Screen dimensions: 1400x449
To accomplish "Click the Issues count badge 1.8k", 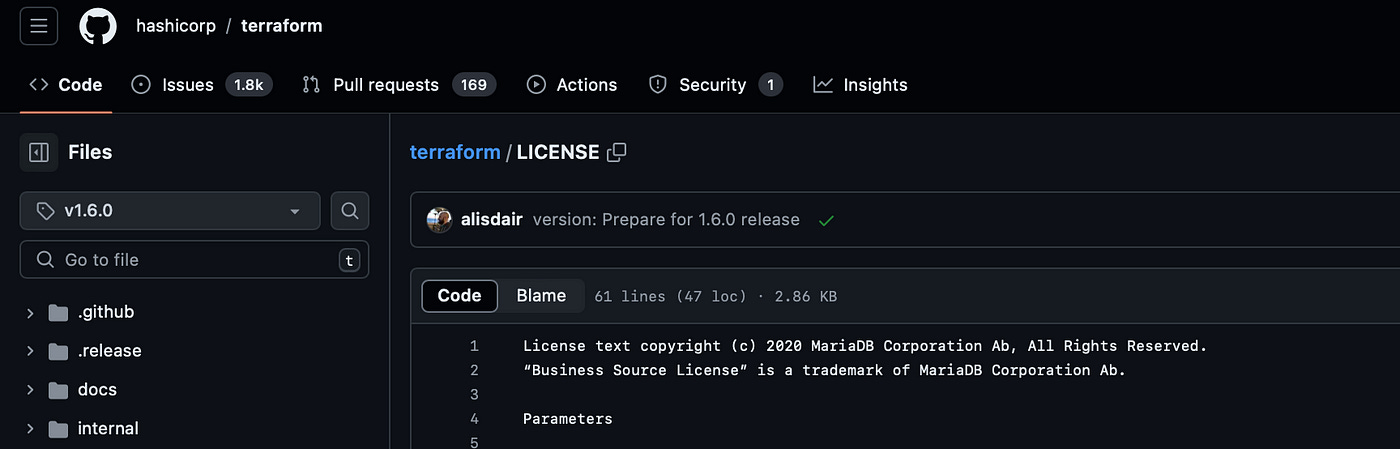I will coord(248,85).
